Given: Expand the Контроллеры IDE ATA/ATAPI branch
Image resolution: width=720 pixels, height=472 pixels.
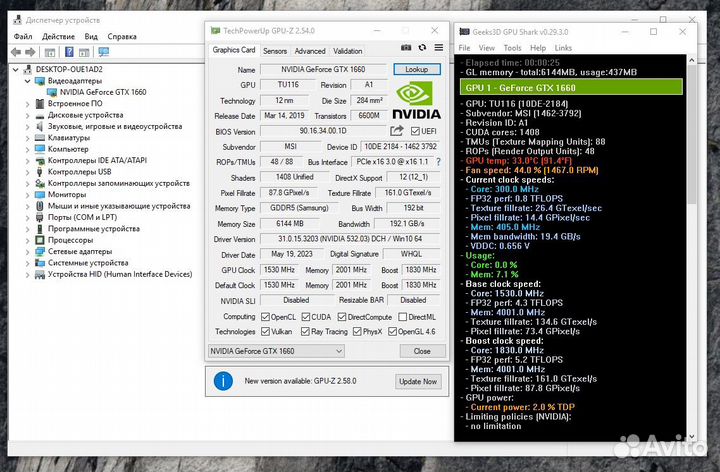Looking at the screenshot, I should click(x=28, y=161).
